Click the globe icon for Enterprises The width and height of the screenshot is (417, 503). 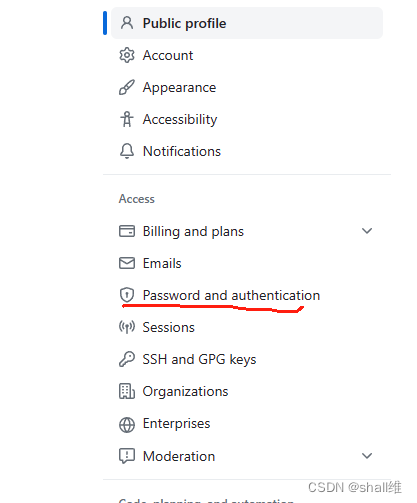click(127, 425)
